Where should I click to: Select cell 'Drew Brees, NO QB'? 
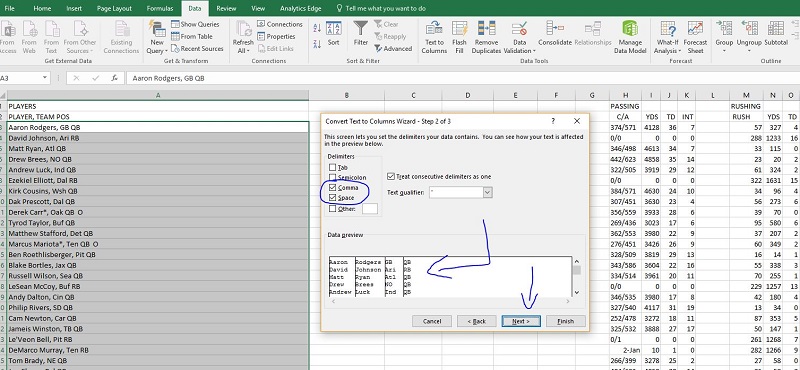tap(158, 159)
